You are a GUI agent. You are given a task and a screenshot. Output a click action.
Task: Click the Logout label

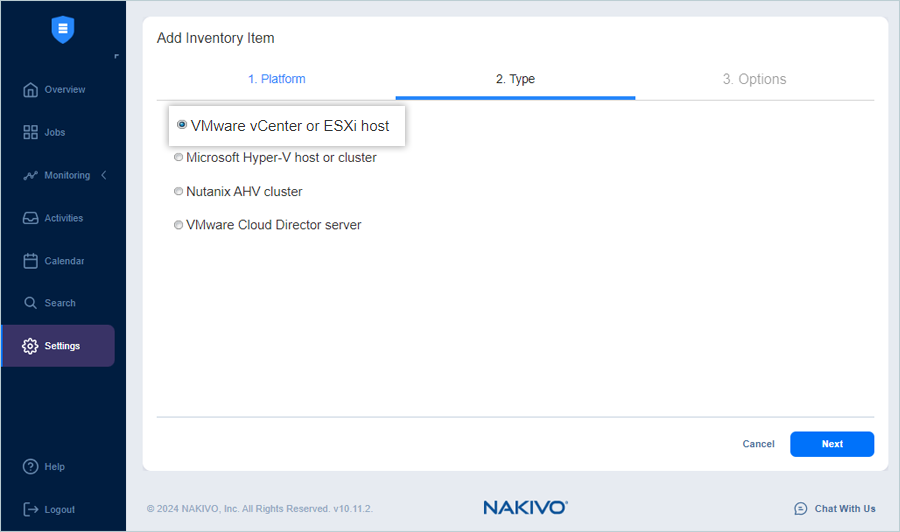click(60, 510)
